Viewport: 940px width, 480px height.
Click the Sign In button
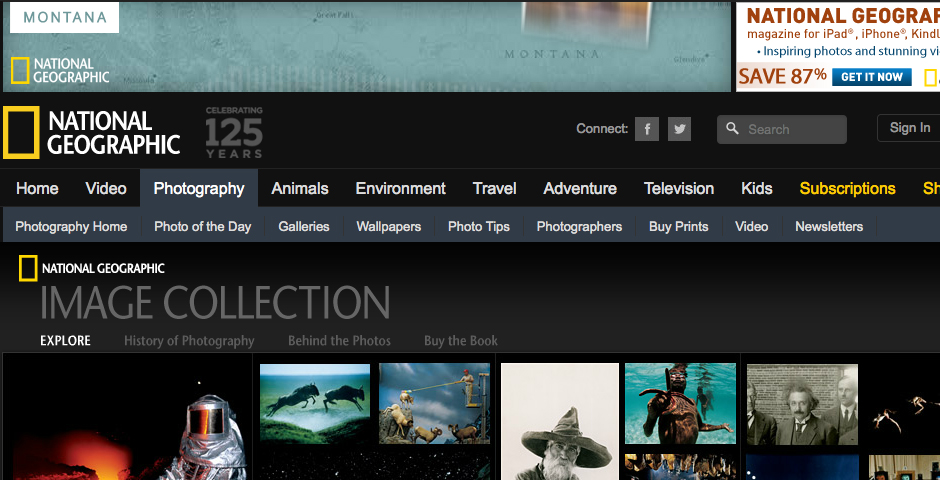(909, 128)
